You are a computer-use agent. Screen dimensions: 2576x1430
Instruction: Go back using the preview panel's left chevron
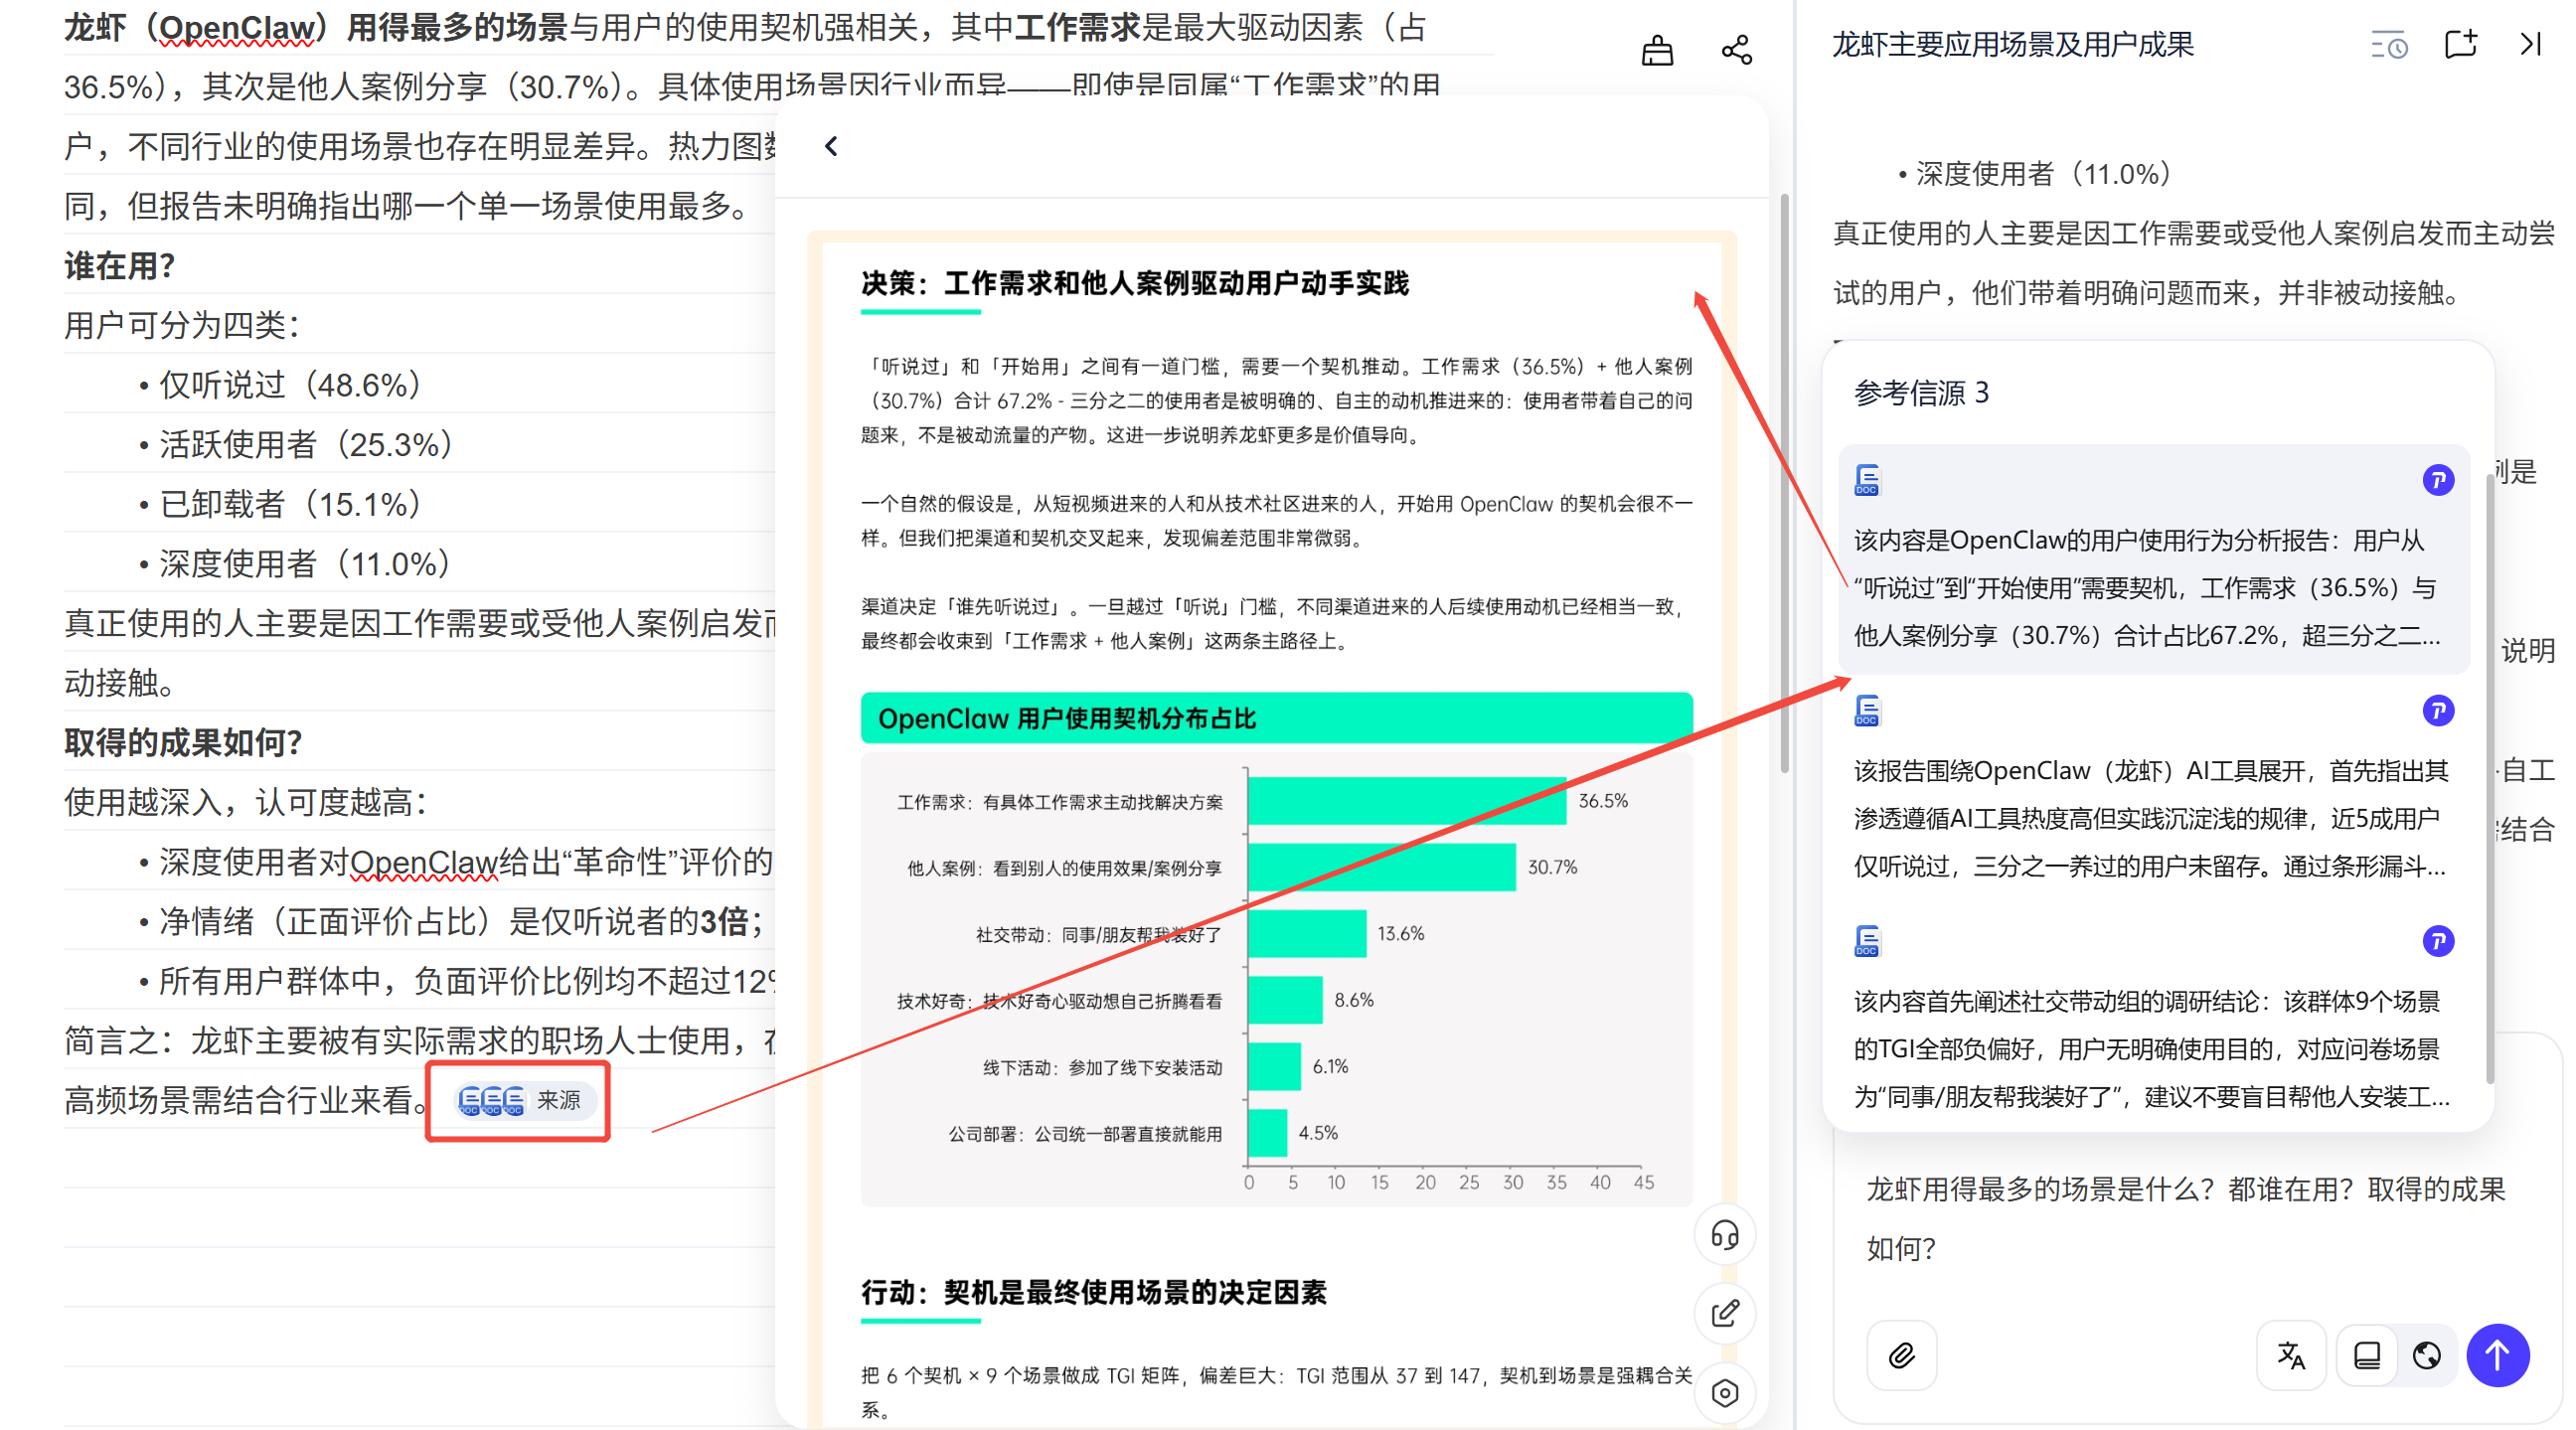(x=831, y=146)
